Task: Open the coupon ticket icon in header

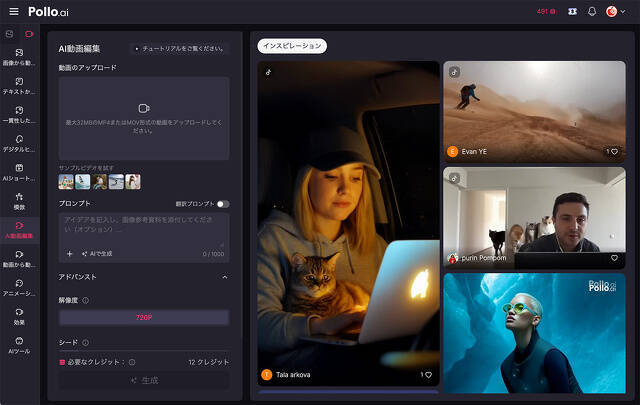Action: pyautogui.click(x=572, y=11)
